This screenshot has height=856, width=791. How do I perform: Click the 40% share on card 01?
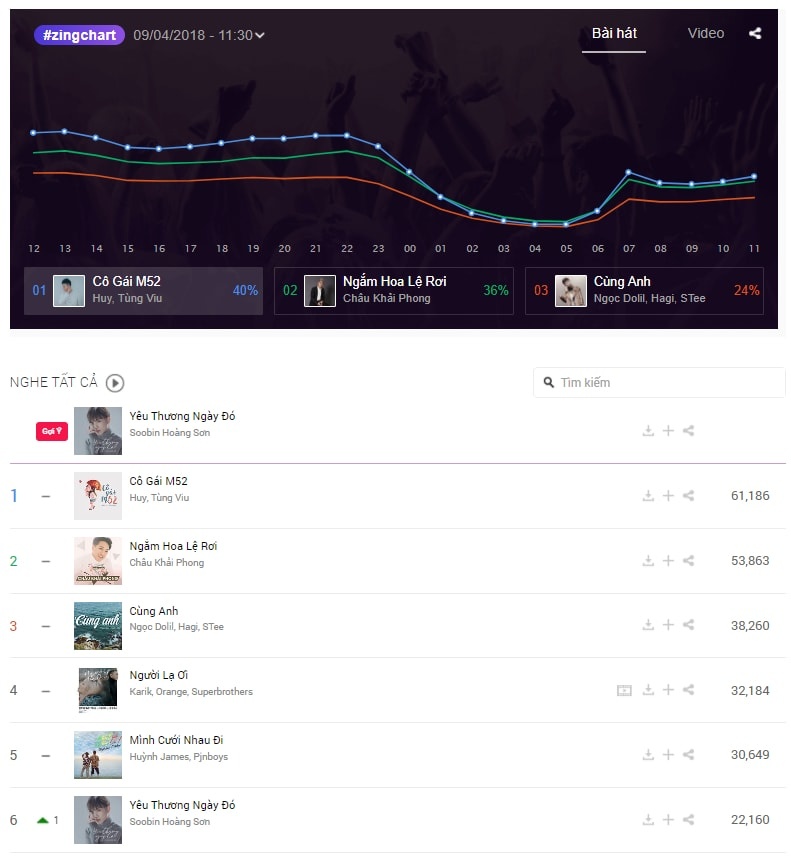tap(245, 290)
